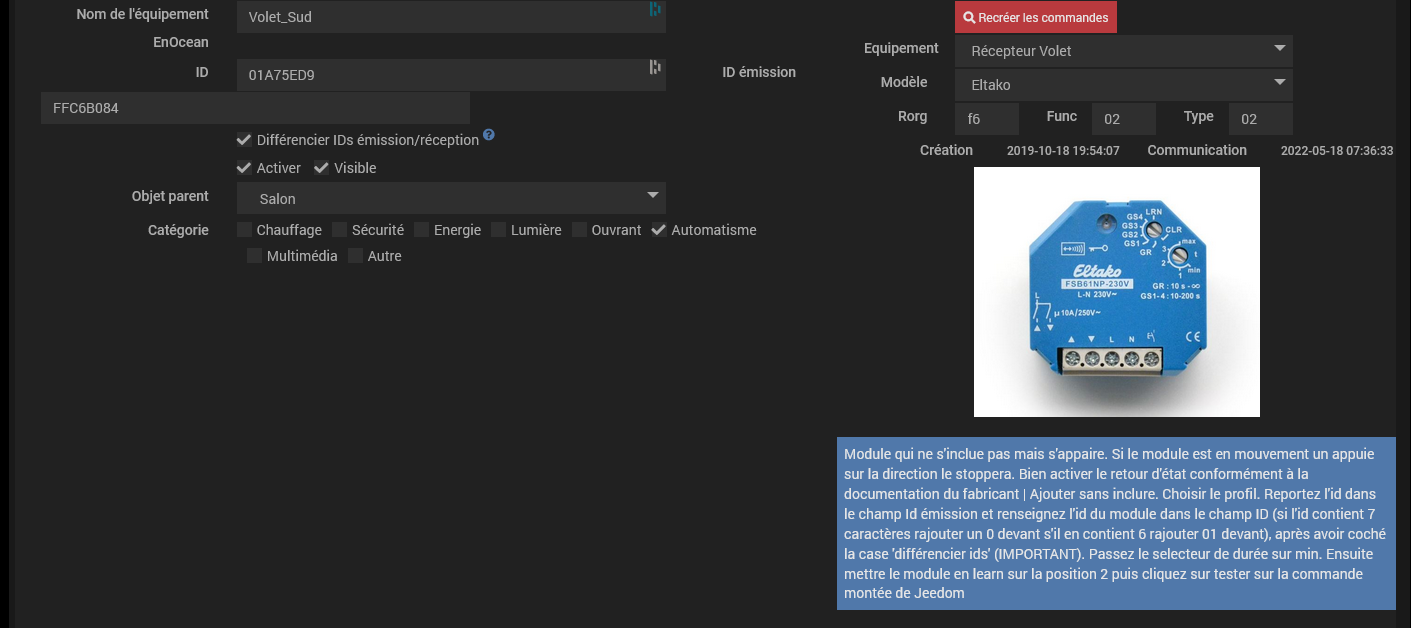This screenshot has height=628, width=1411.
Task: Uncheck Différencier IDs émission/réception checkbox
Action: [244, 140]
